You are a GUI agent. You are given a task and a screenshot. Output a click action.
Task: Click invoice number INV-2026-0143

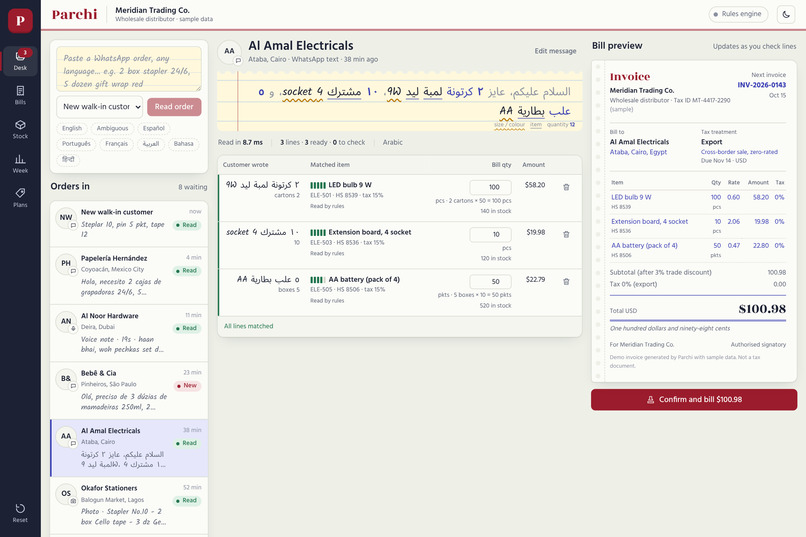click(x=761, y=85)
